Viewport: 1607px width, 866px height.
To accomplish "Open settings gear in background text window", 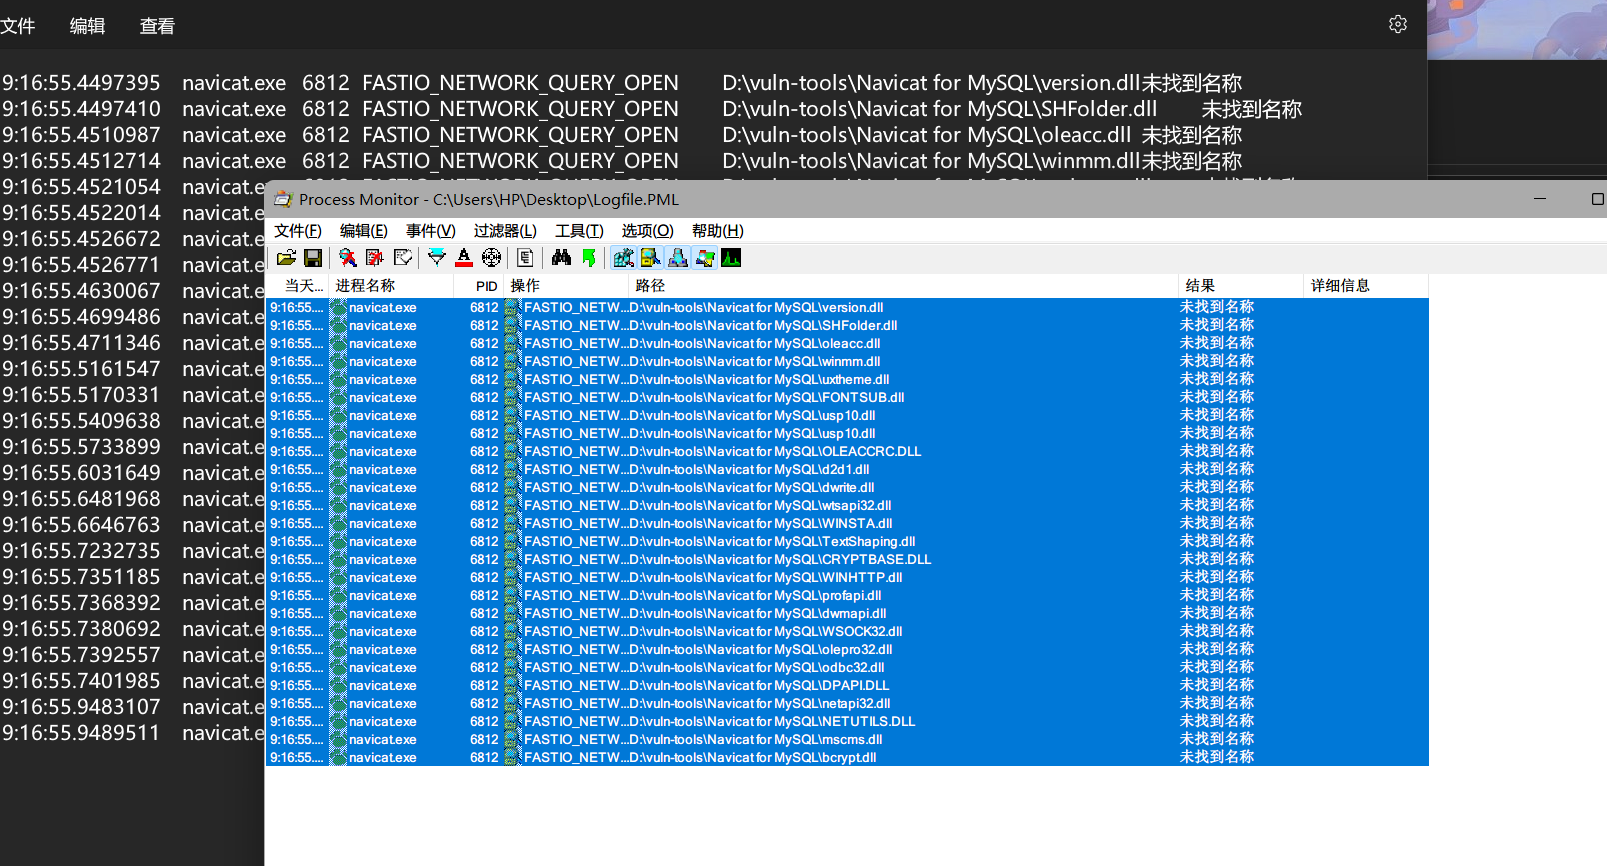I will point(1398,24).
